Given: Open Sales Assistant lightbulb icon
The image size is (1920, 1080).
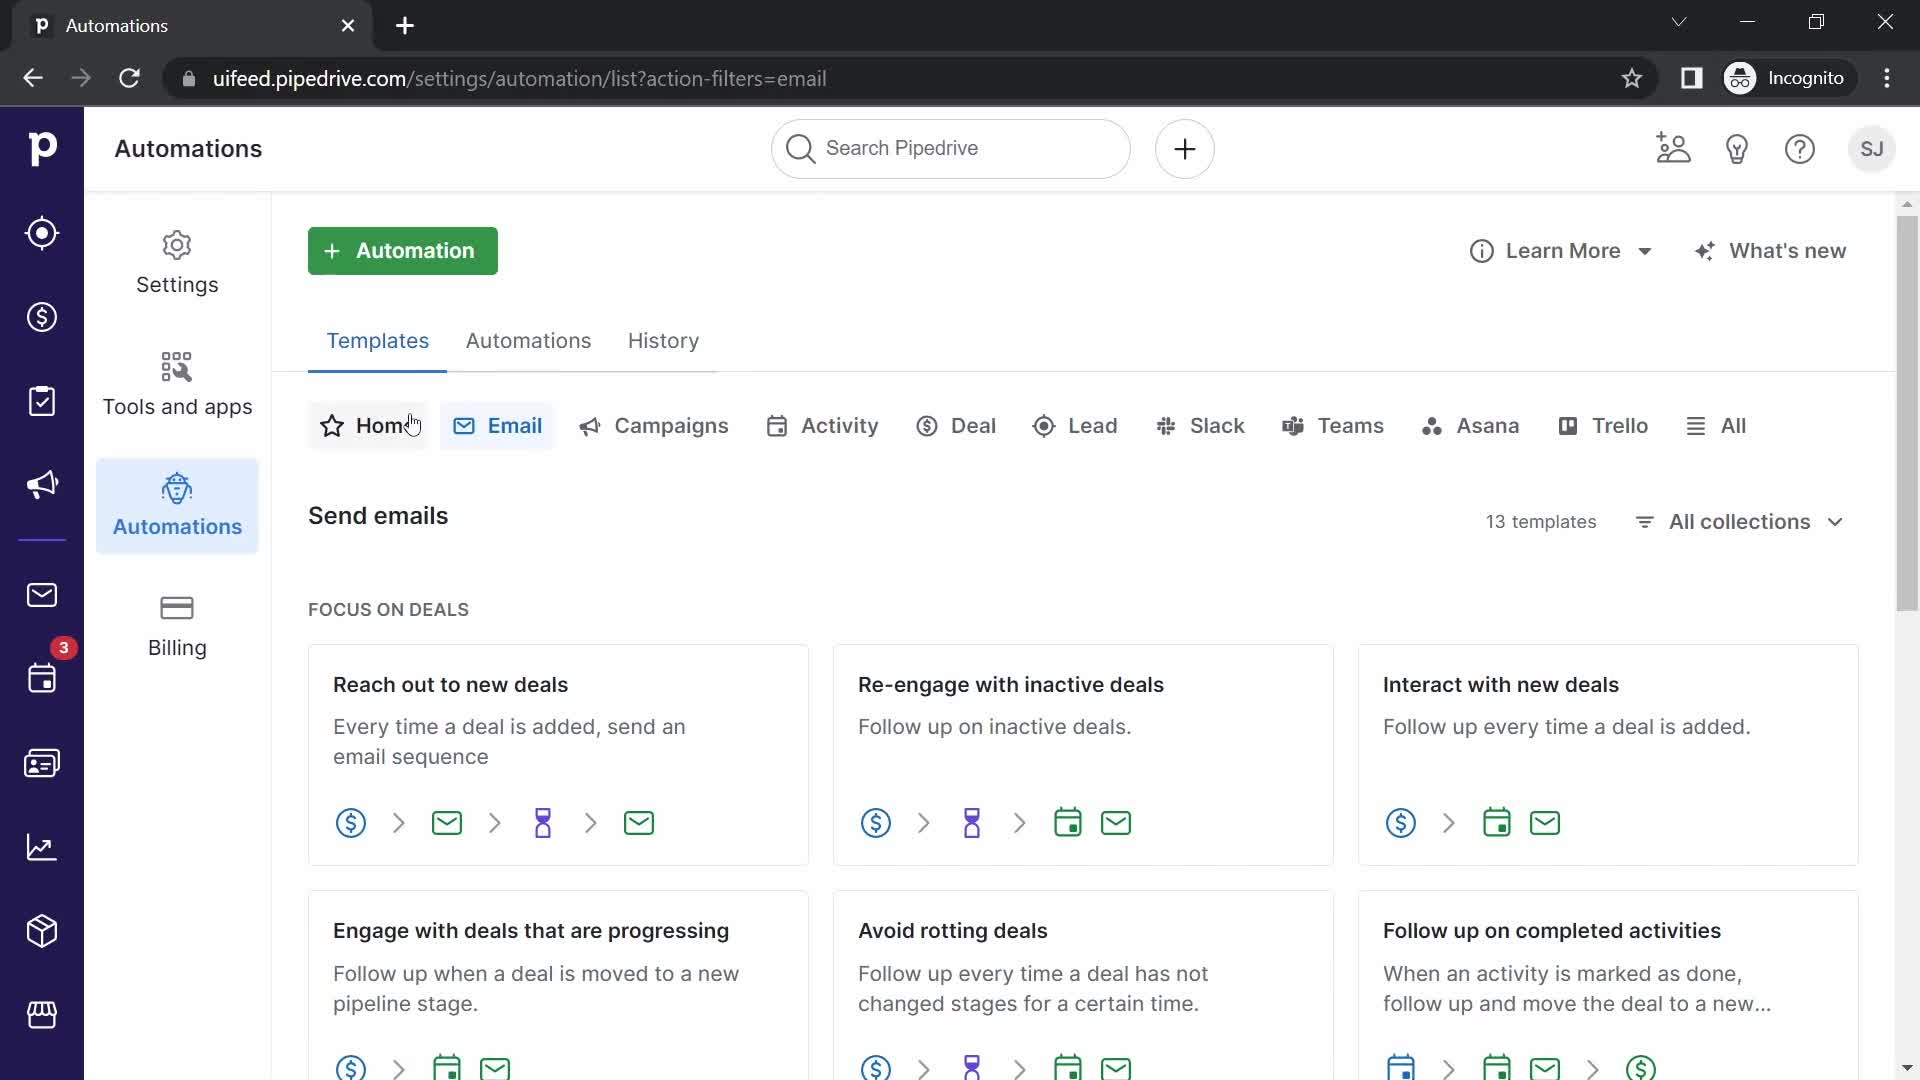Looking at the screenshot, I should coord(1737,149).
